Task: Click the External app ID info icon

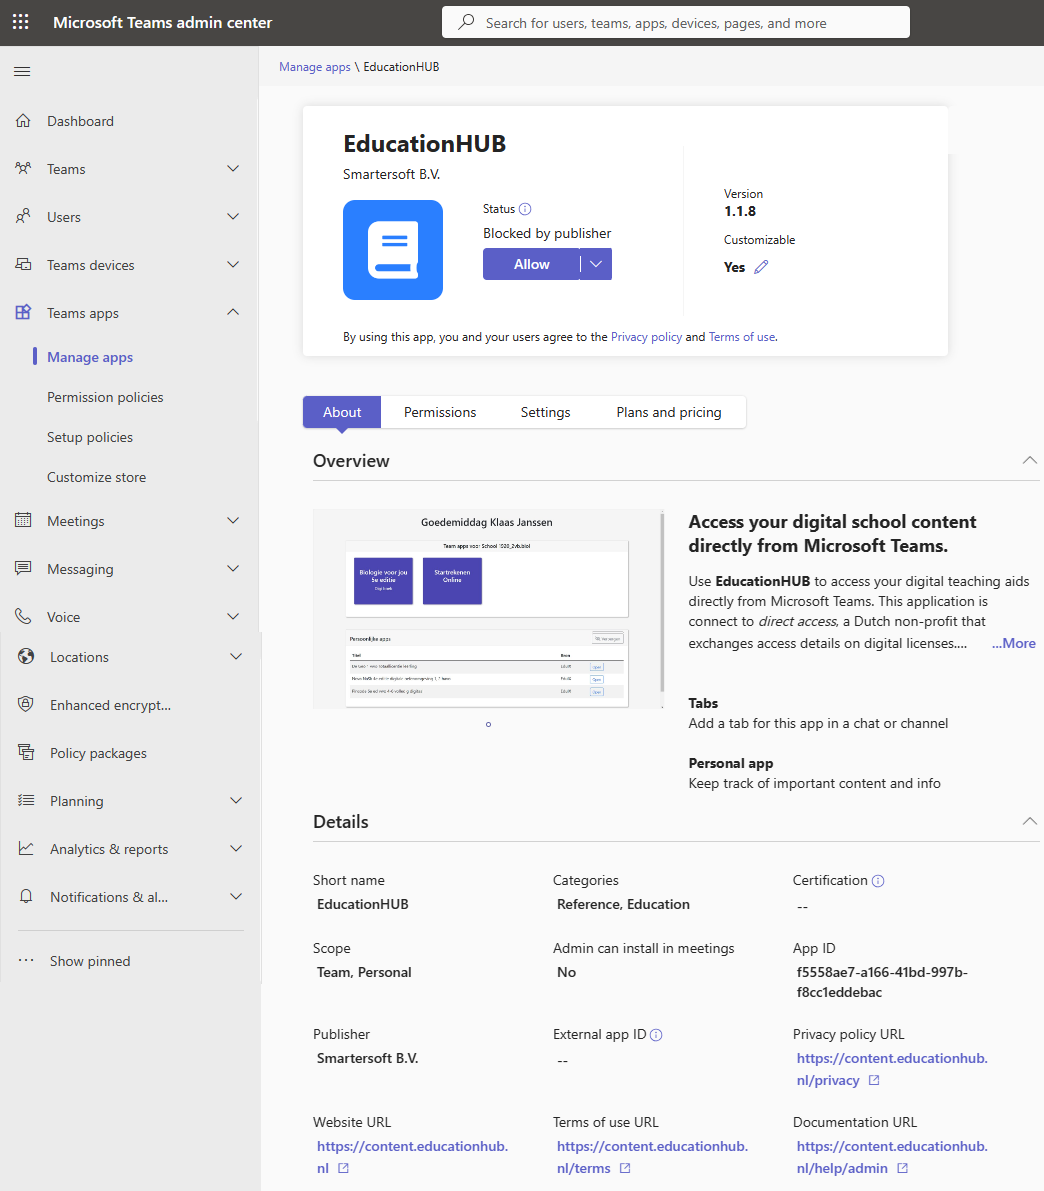Action: tap(656, 1035)
